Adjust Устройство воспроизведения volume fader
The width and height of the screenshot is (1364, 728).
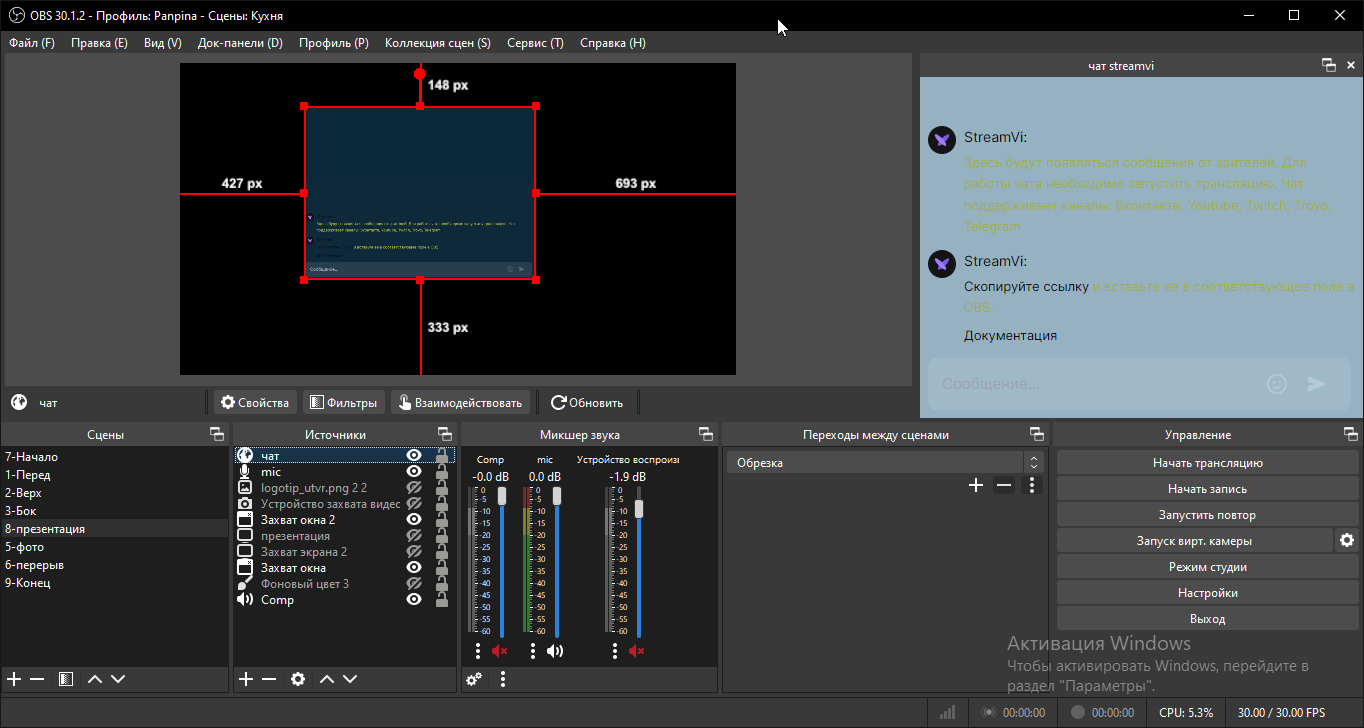point(639,508)
